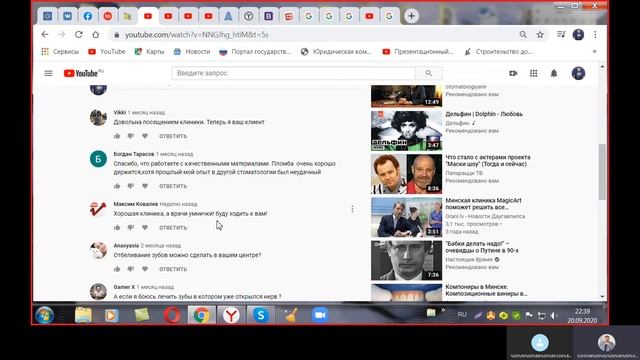The width and height of the screenshot is (640, 360).
Task: Open the YouTube account avatar menu
Action: [x=578, y=73]
